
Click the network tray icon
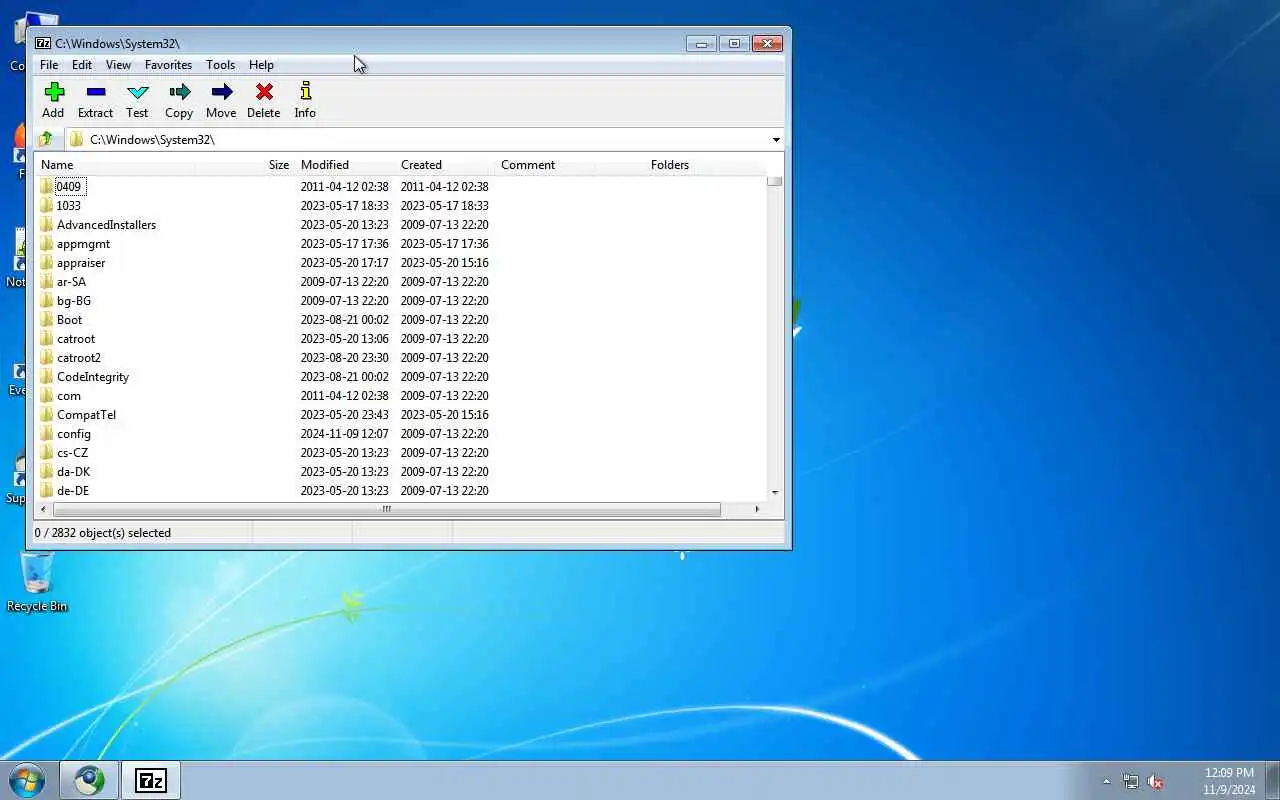coord(1130,781)
